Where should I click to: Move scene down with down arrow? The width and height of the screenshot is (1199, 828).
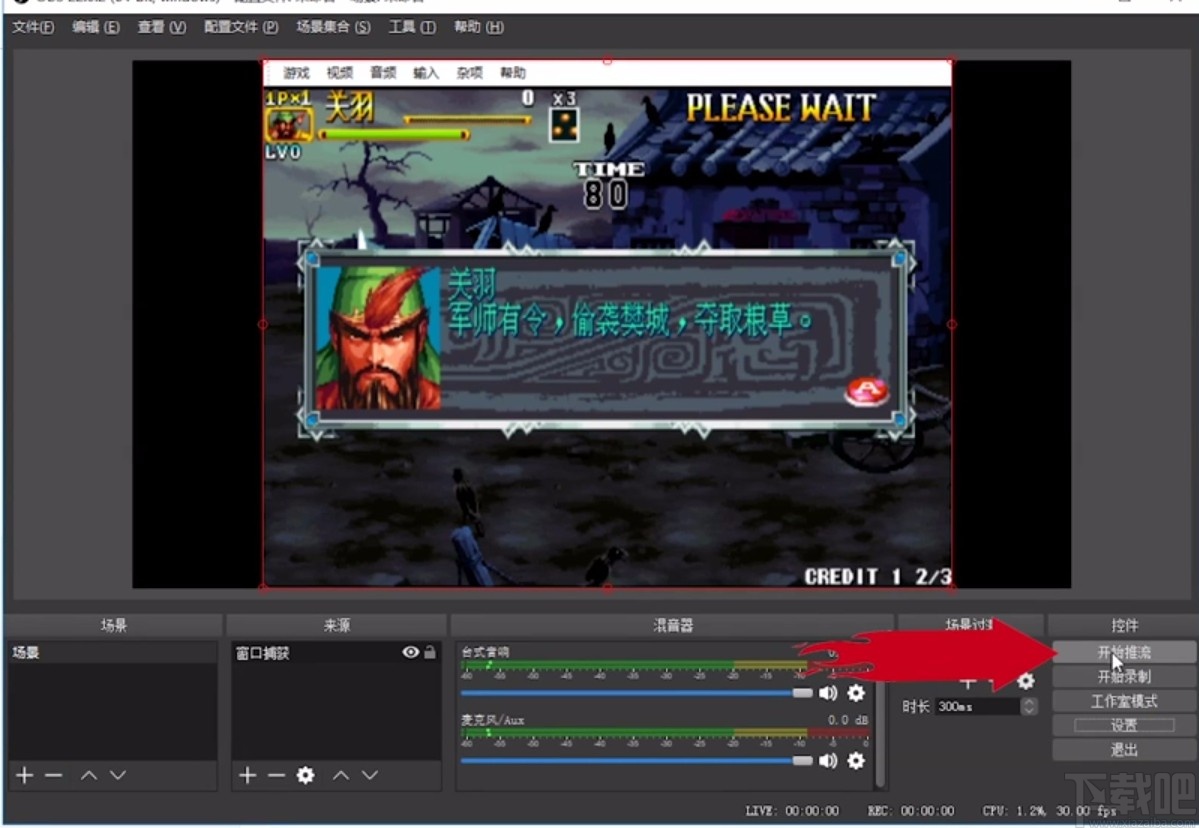pyautogui.click(x=118, y=775)
